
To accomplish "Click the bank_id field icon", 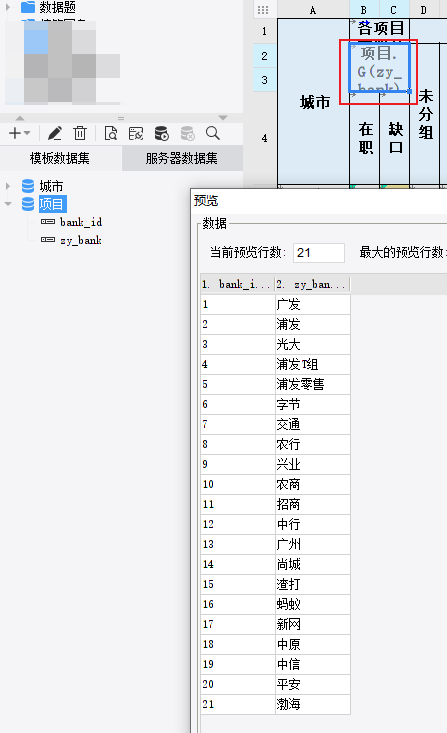I will tap(48, 222).
